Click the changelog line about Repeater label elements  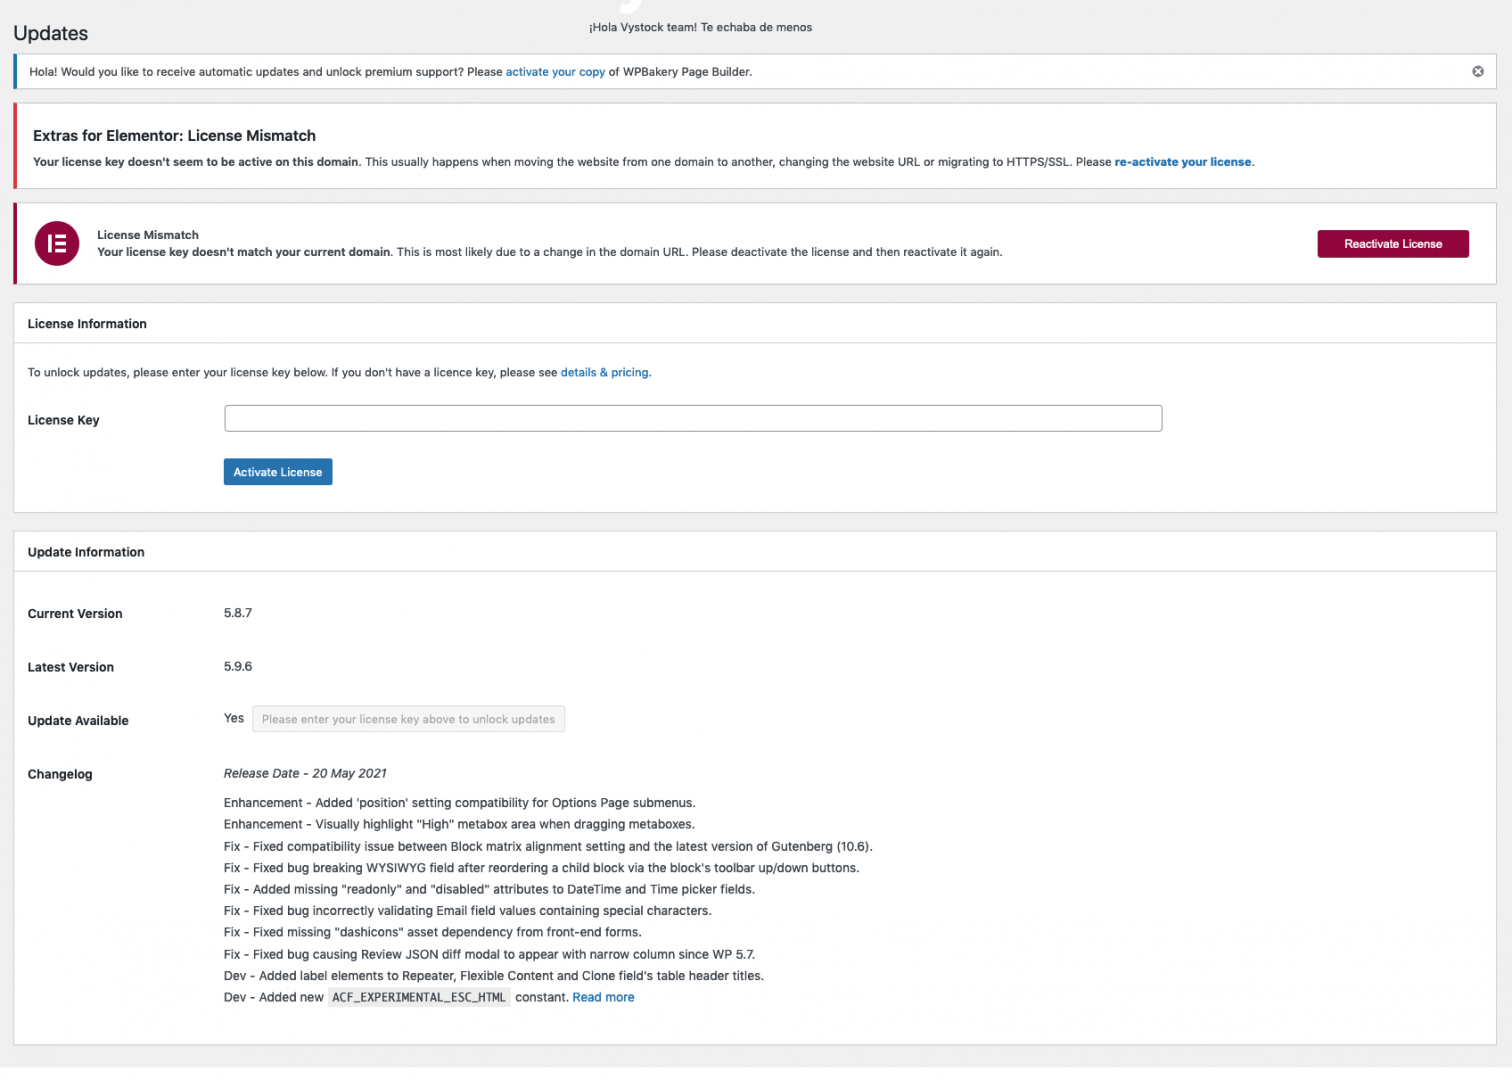coord(494,977)
